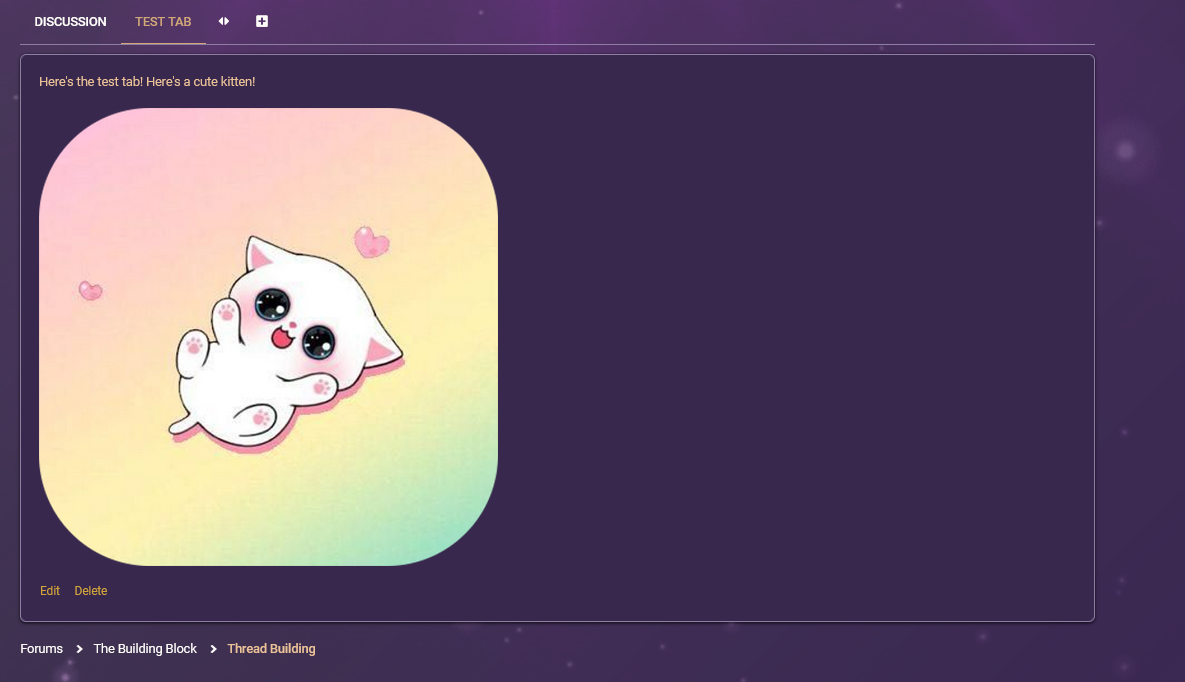Open The Building Block breadcrumb link

click(x=145, y=649)
